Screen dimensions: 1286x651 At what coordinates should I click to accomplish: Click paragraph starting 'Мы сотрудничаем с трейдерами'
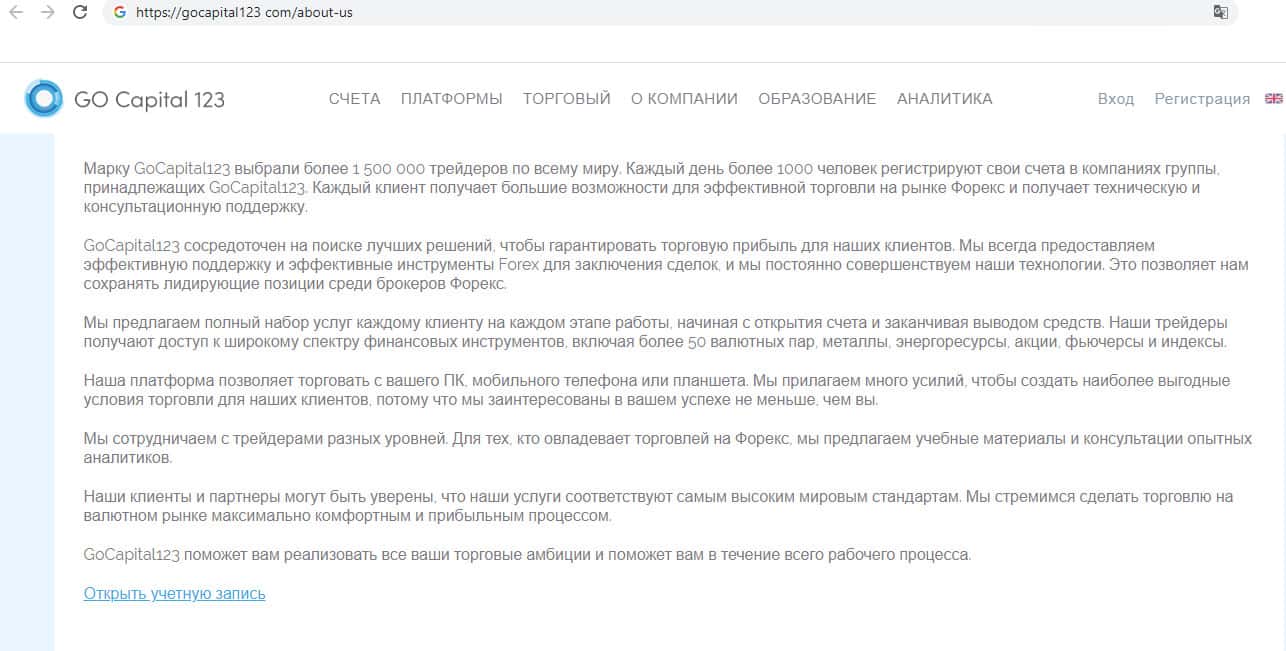[668, 448]
